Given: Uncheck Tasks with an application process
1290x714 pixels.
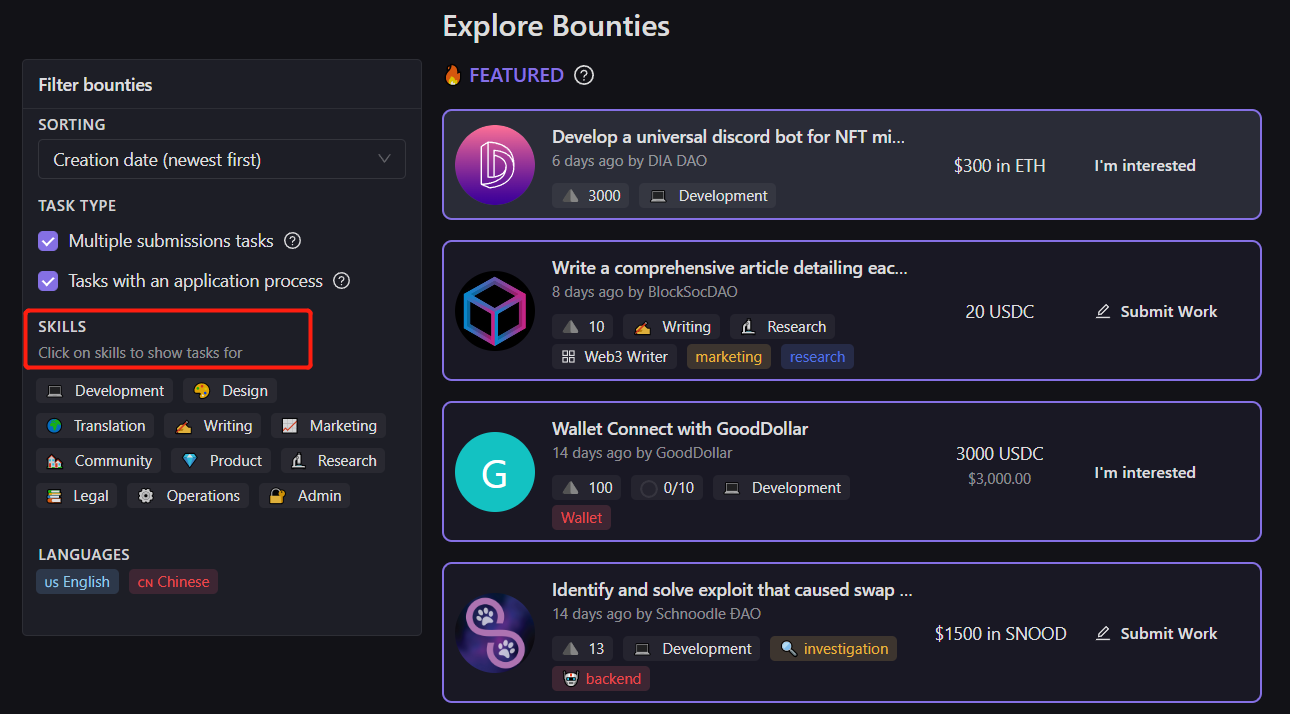Looking at the screenshot, I should 48,281.
